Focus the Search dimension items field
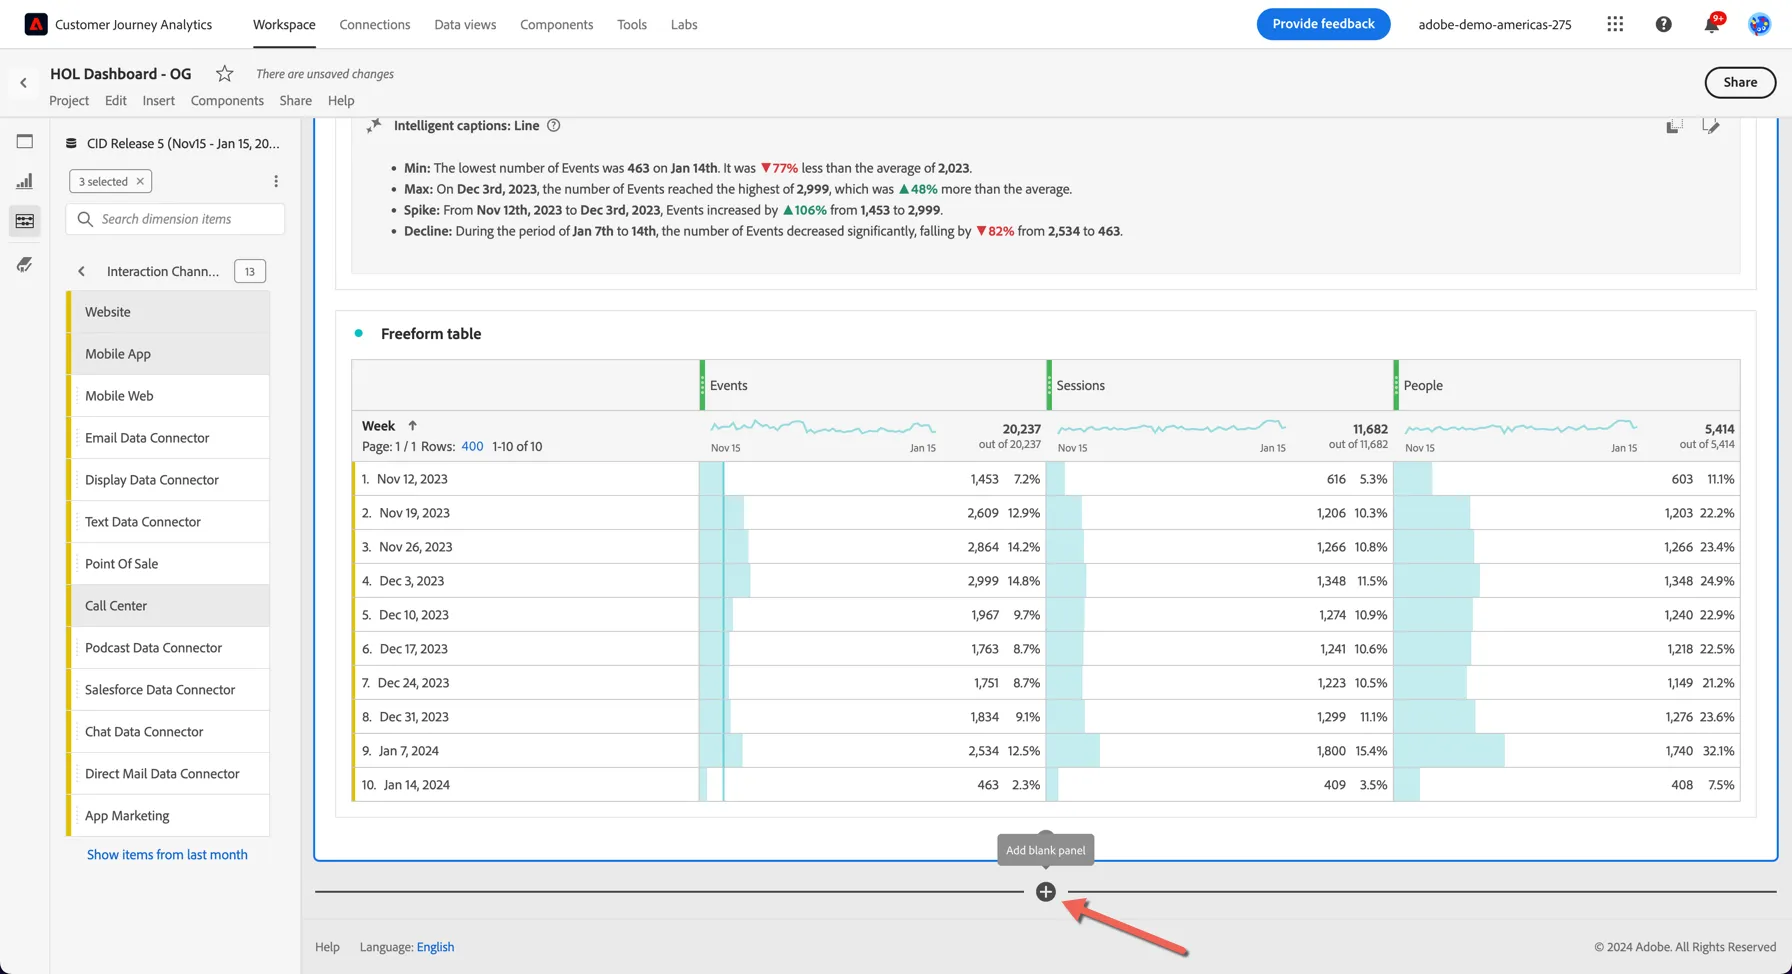Image resolution: width=1792 pixels, height=974 pixels. click(175, 219)
